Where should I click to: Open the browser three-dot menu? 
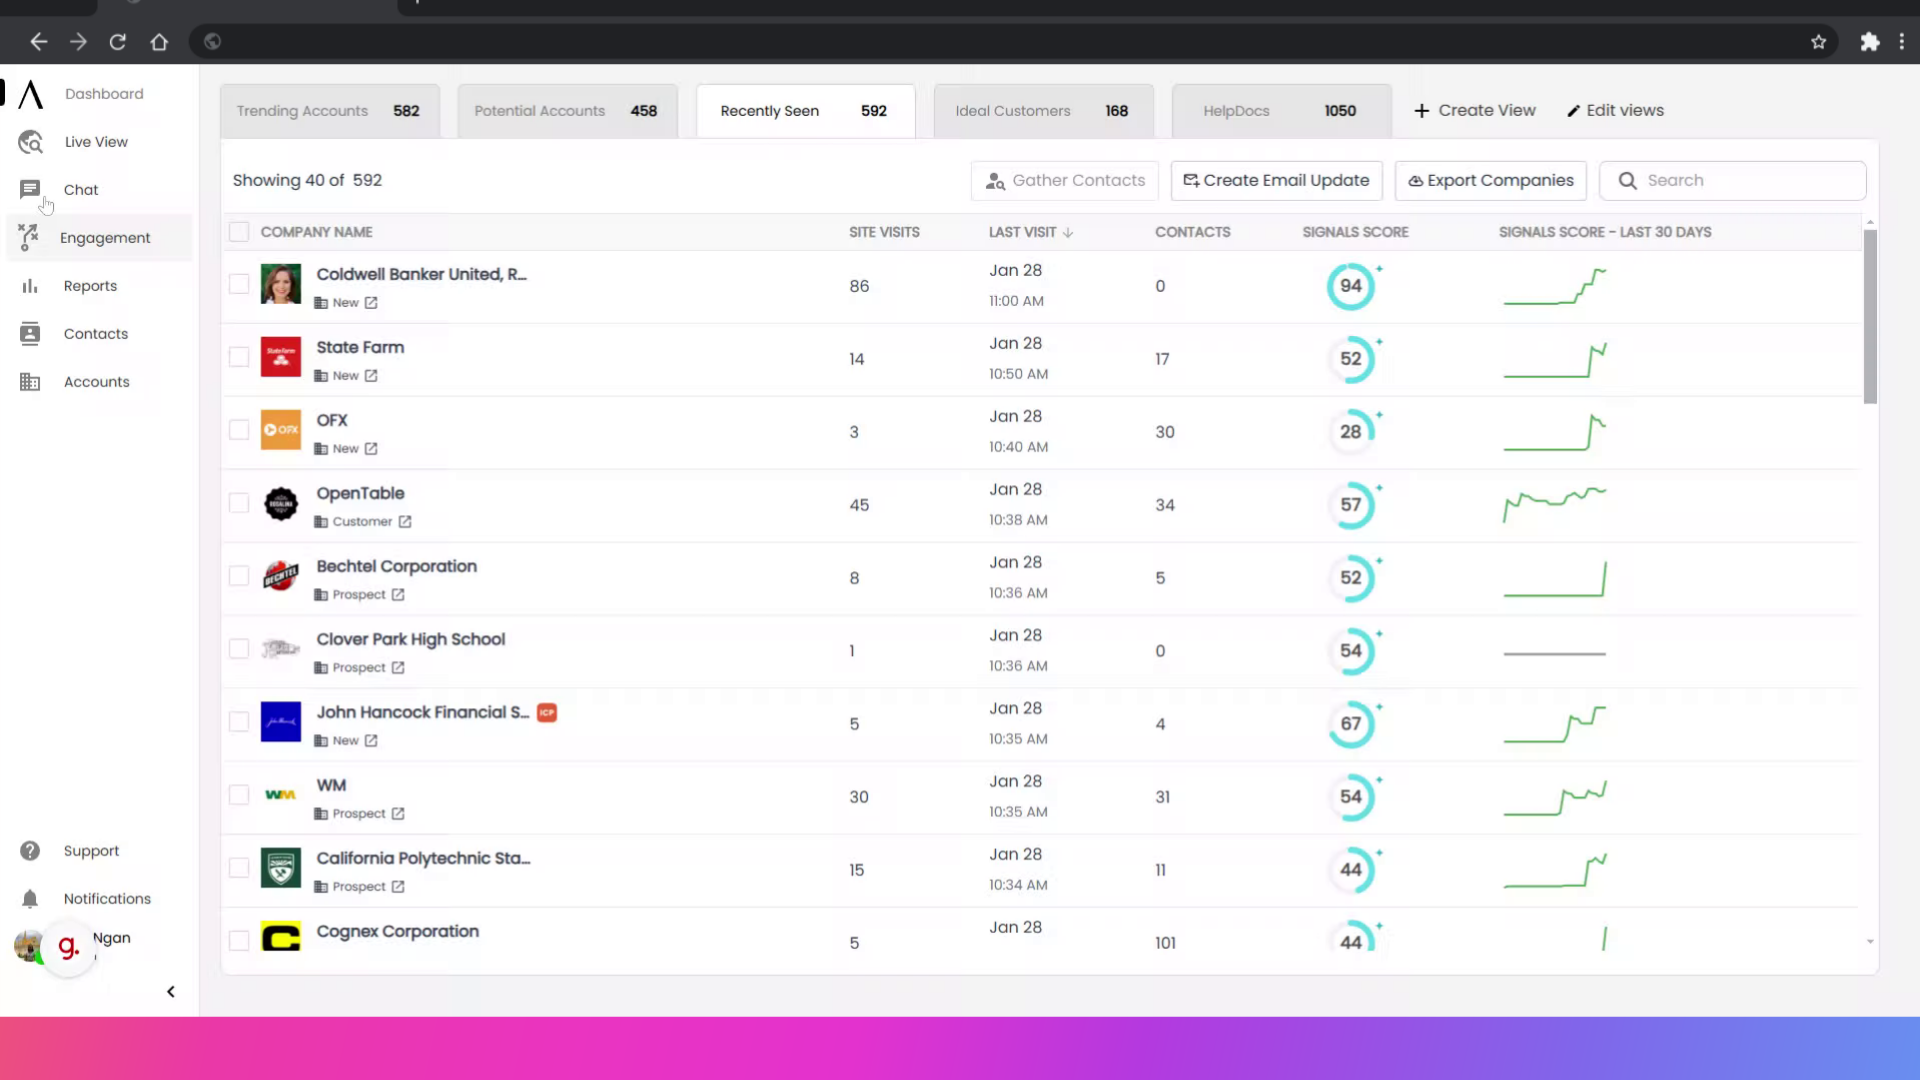click(x=1902, y=42)
